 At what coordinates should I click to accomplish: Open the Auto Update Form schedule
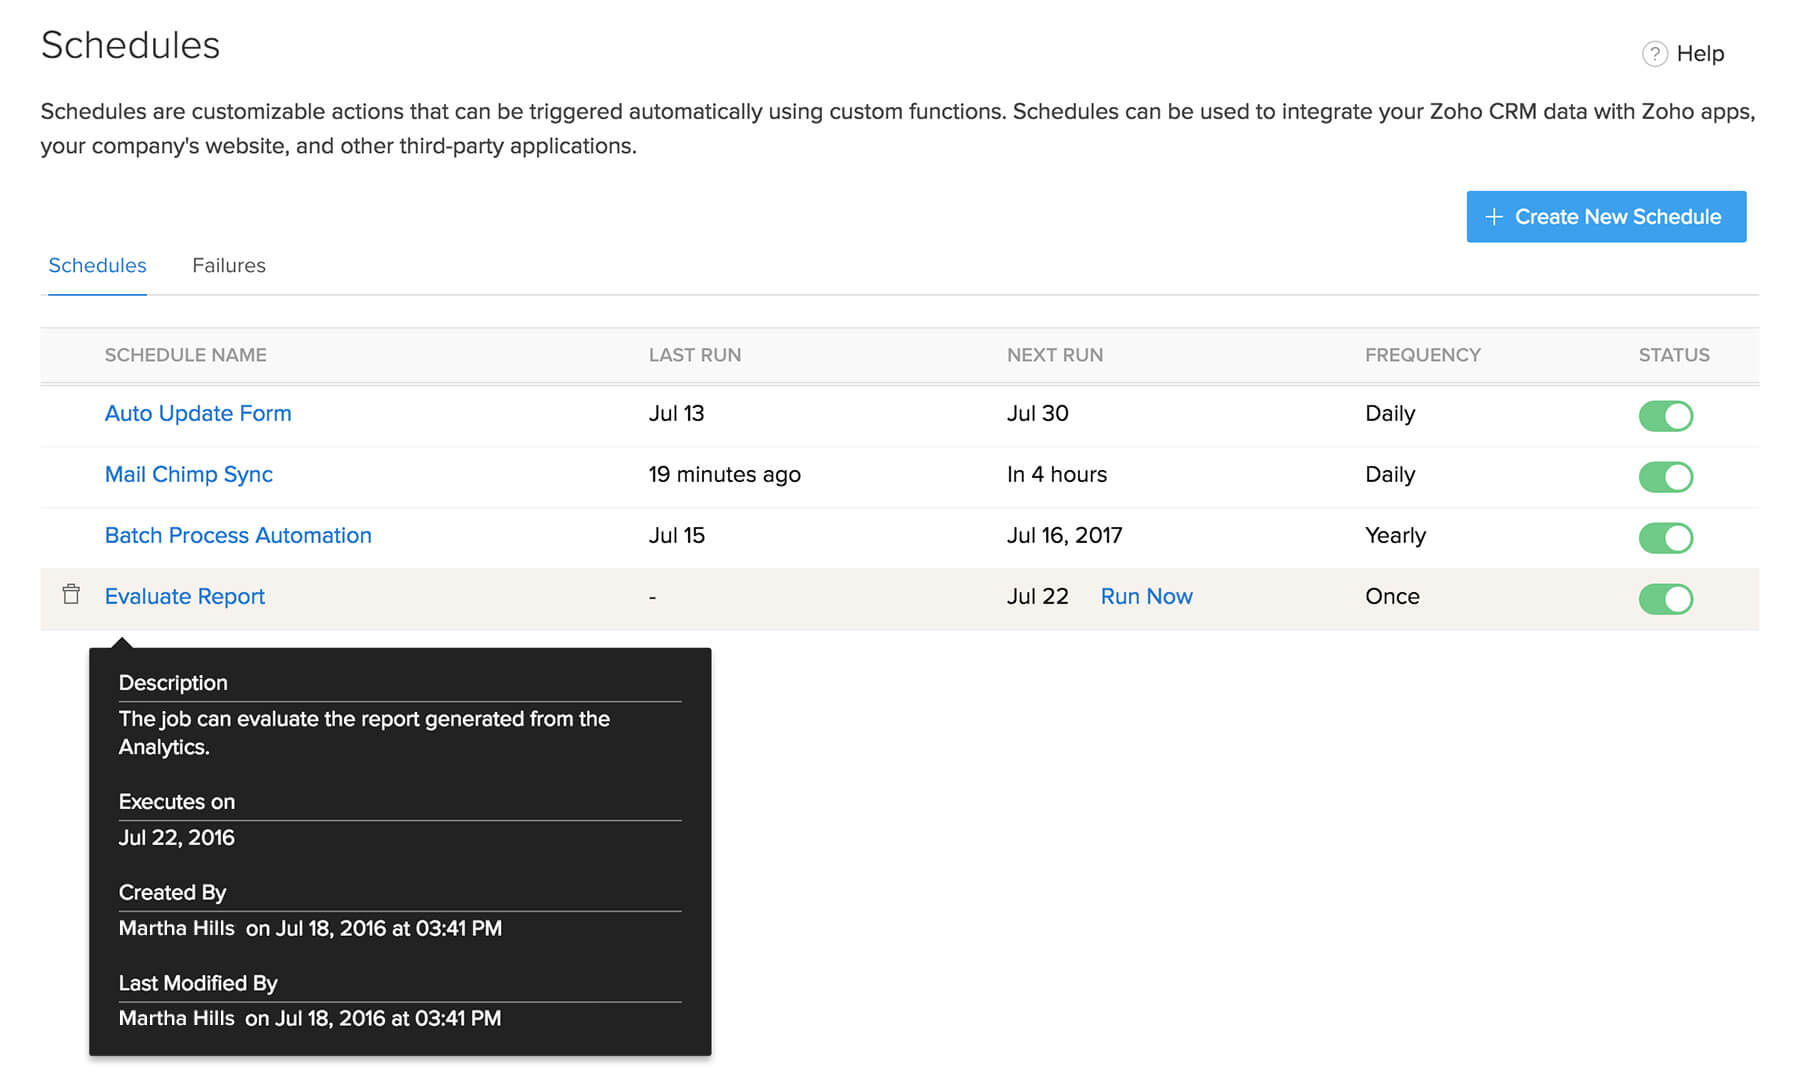point(198,414)
